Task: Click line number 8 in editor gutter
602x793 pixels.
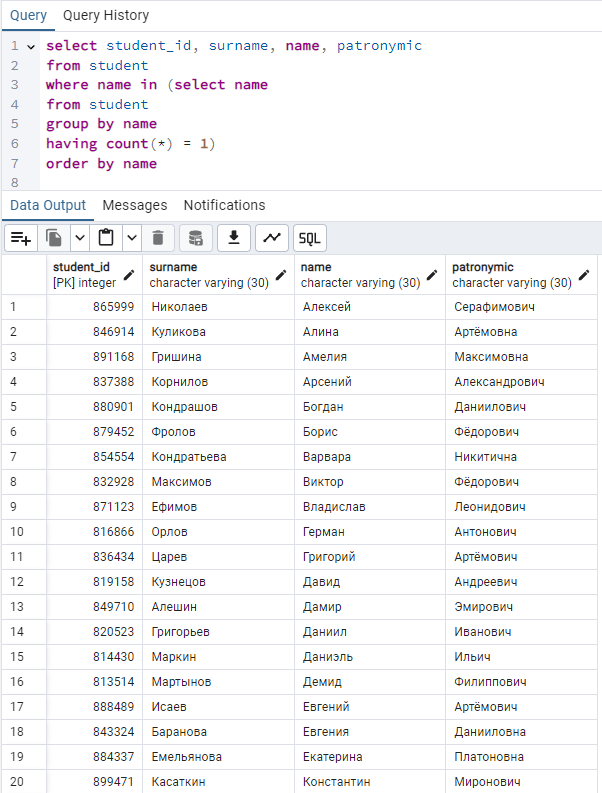Action: pyautogui.click(x=15, y=182)
